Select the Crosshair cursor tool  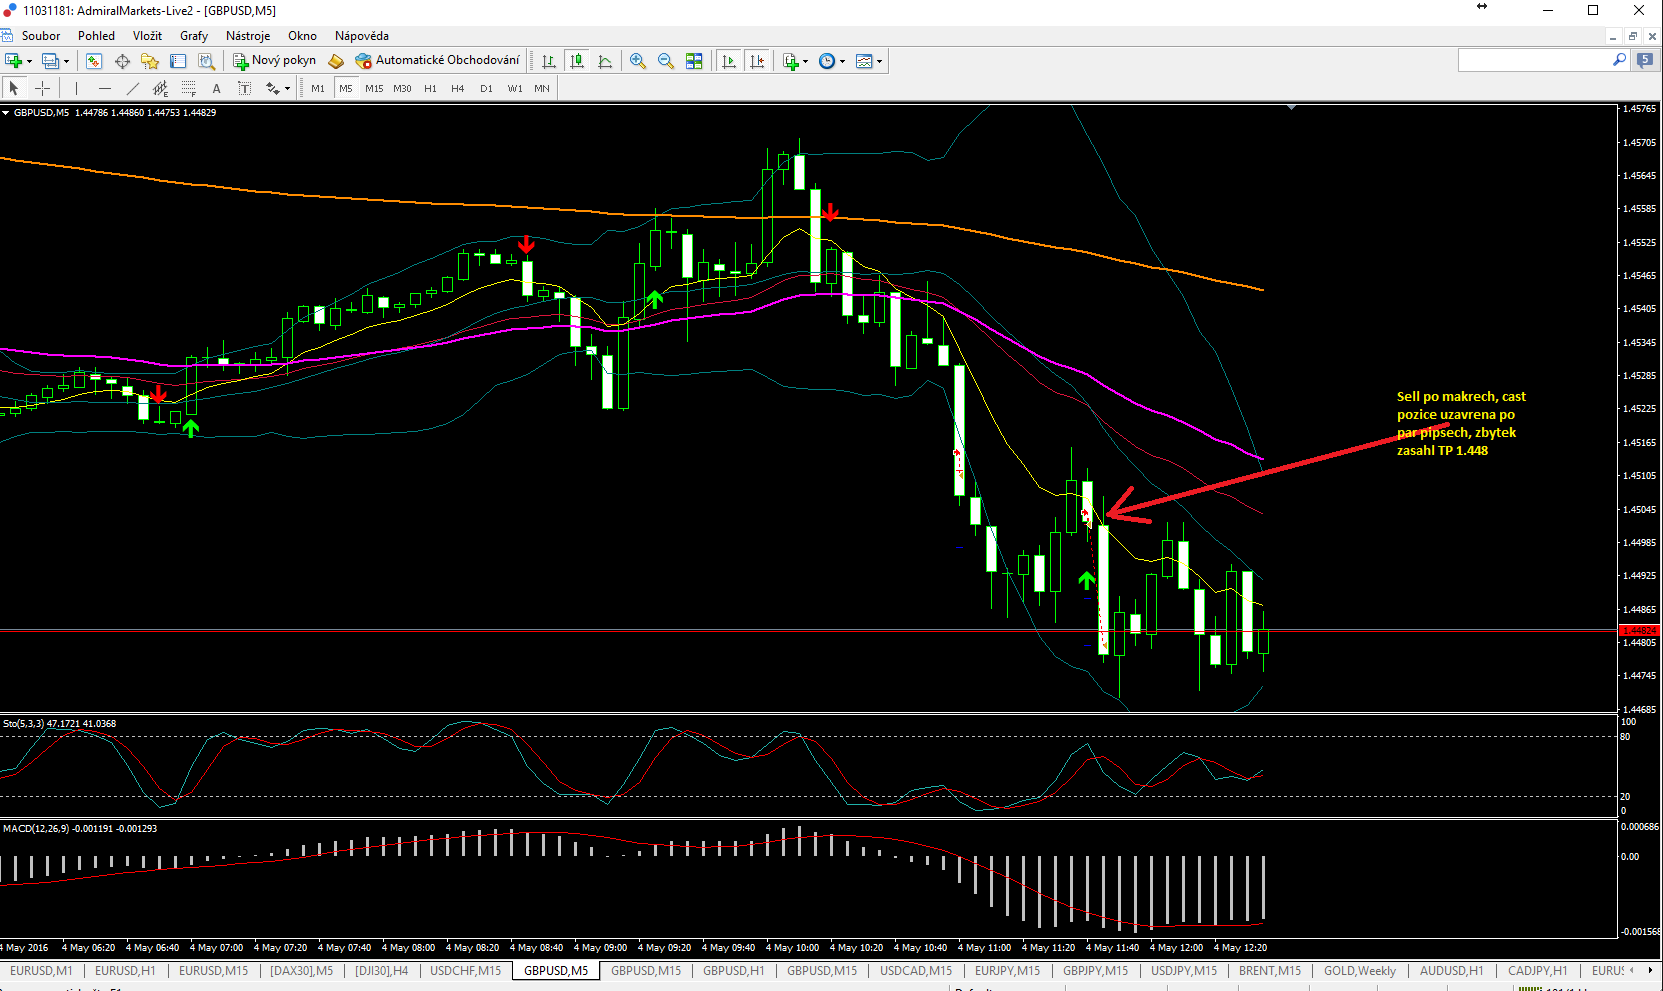click(x=42, y=88)
